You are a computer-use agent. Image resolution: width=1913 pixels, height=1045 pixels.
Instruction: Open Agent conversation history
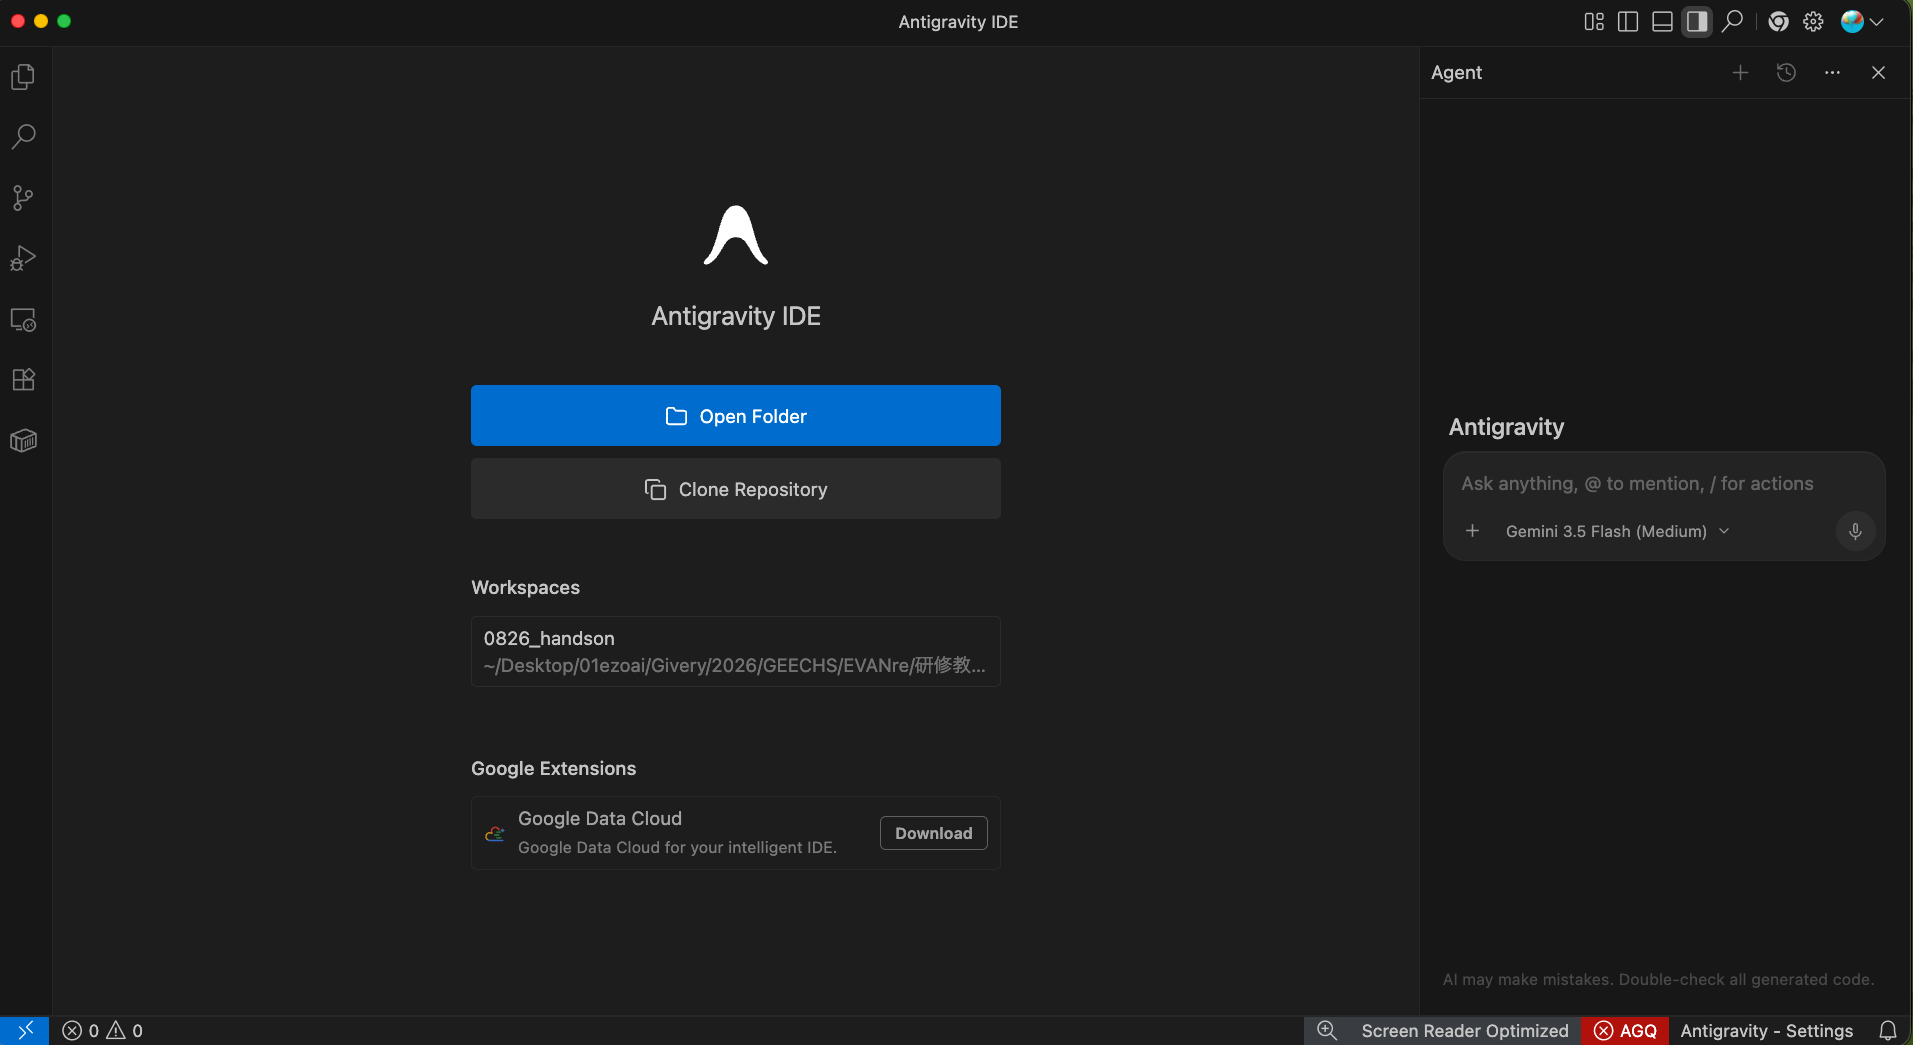pos(1786,73)
